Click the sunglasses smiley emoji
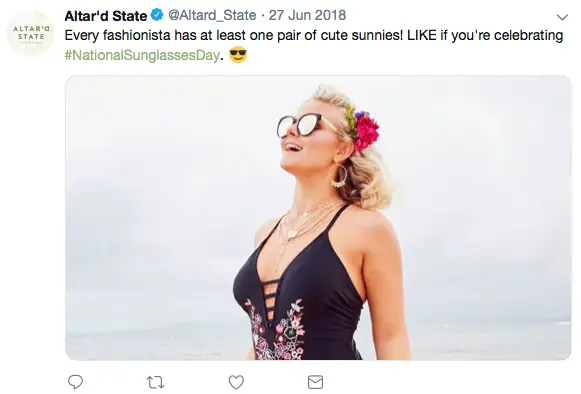Screen dimensions: 581x394 pos(238,55)
